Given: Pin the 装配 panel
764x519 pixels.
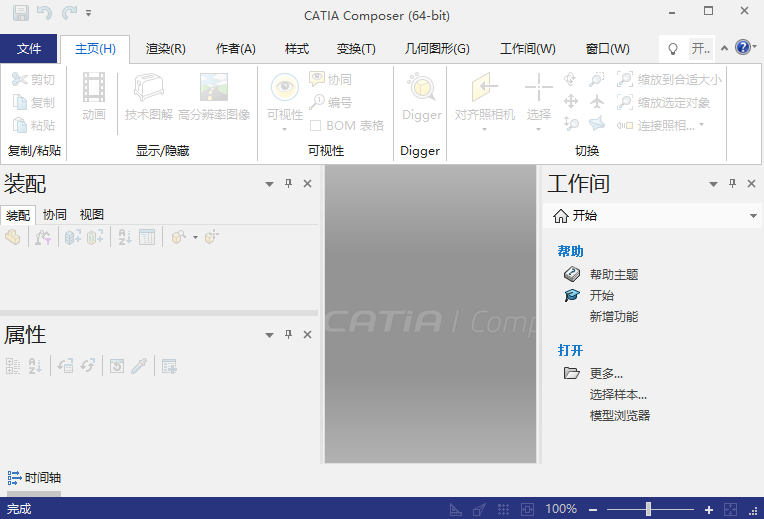Looking at the screenshot, I should point(288,183).
